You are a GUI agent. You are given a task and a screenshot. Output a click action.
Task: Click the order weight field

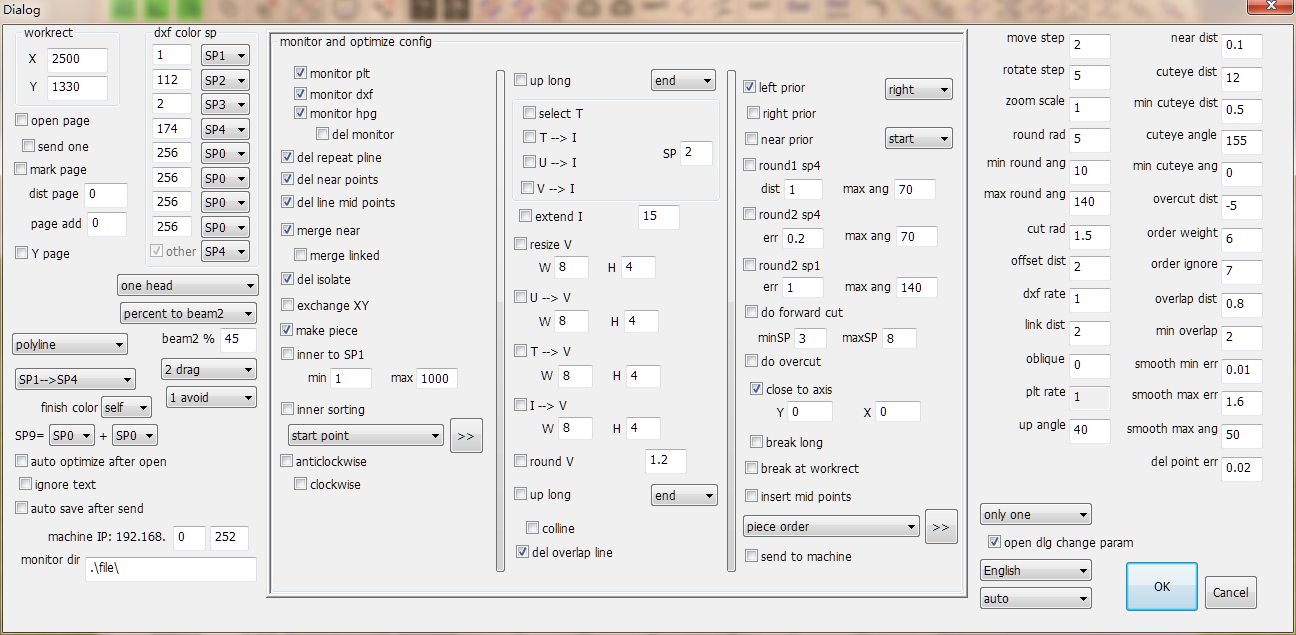1241,239
